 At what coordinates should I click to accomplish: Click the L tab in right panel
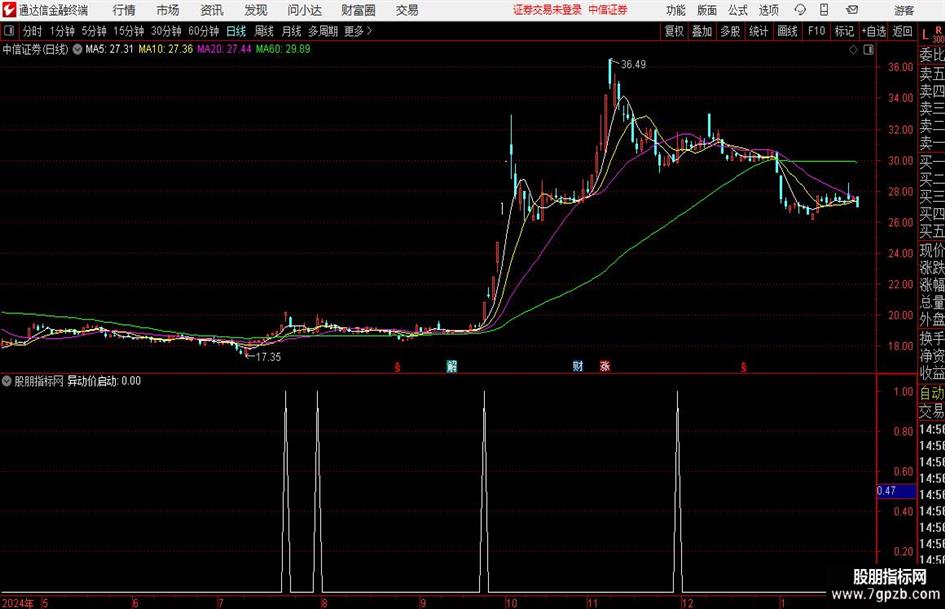point(925,36)
